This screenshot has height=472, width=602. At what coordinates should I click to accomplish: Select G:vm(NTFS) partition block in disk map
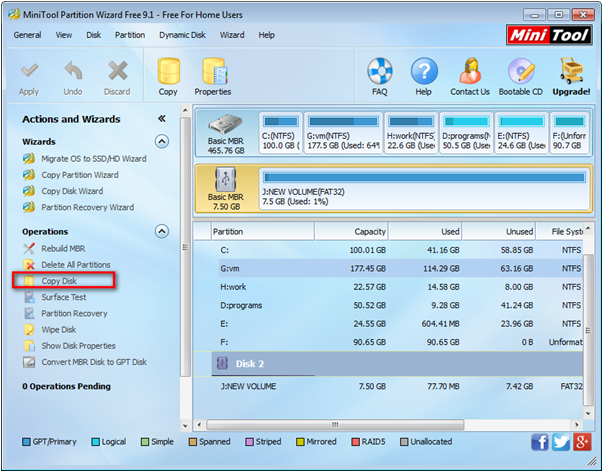343,133
